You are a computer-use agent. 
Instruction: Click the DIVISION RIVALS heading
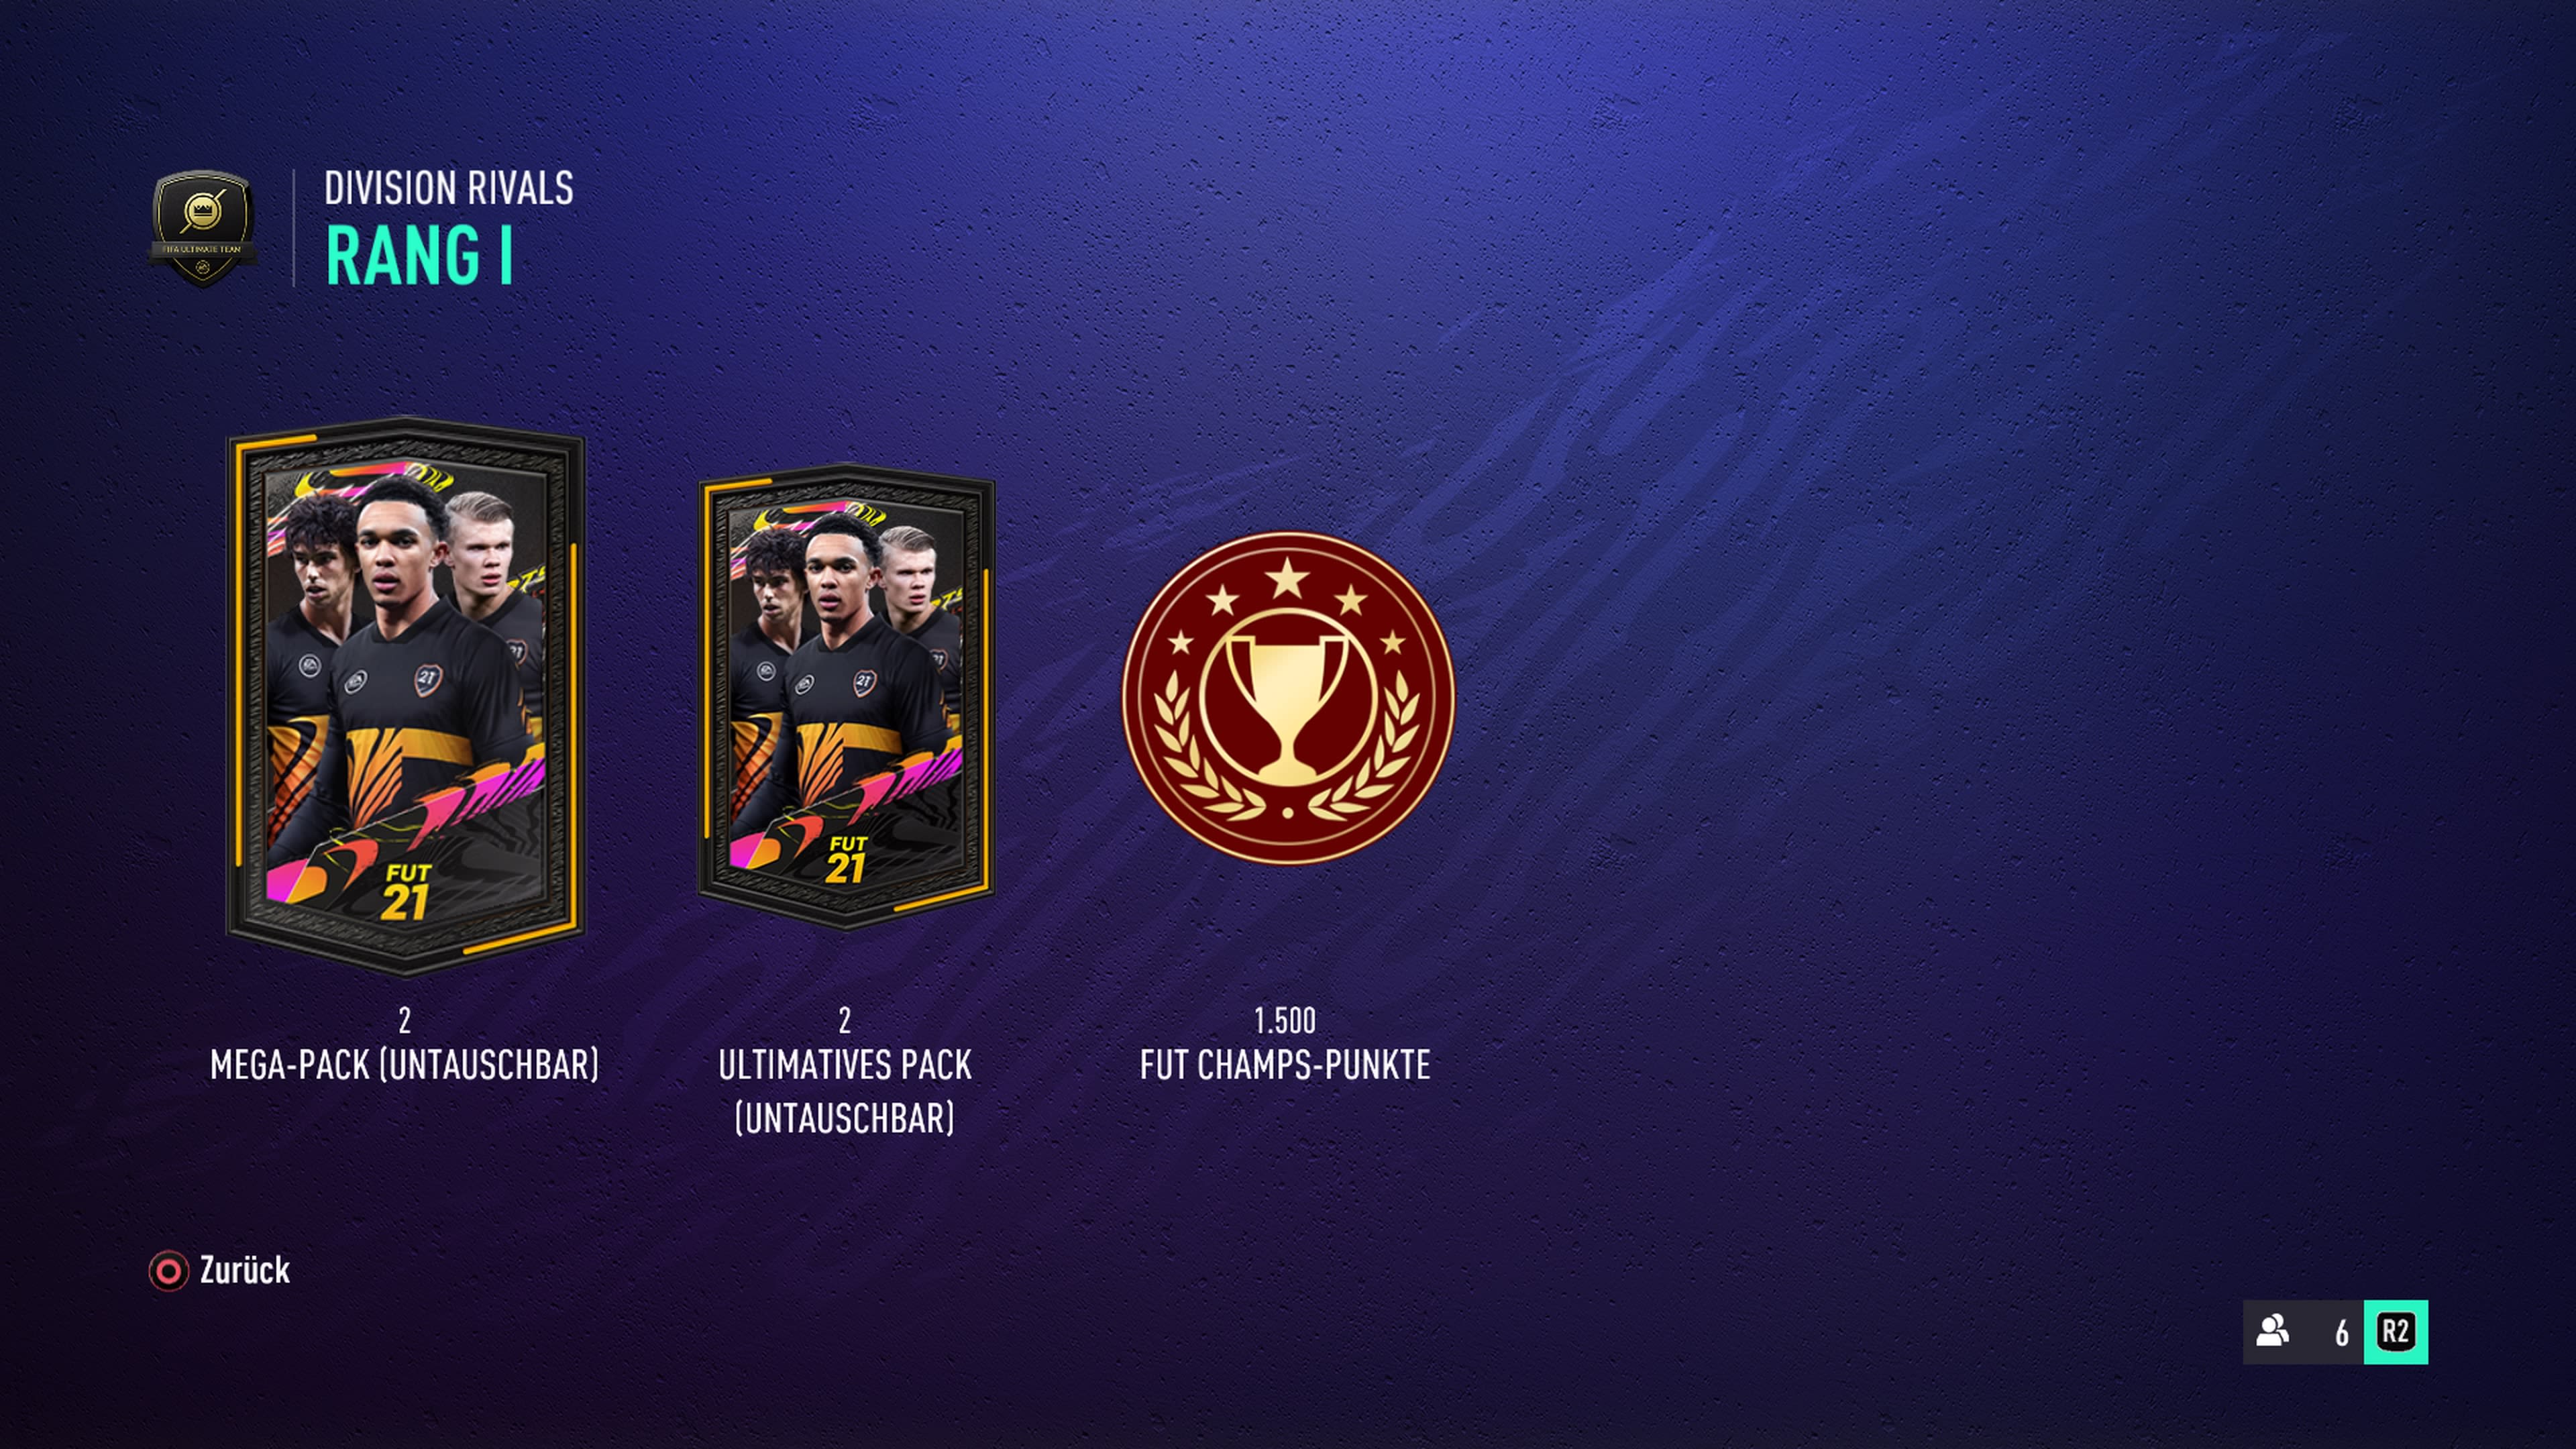tap(449, 188)
